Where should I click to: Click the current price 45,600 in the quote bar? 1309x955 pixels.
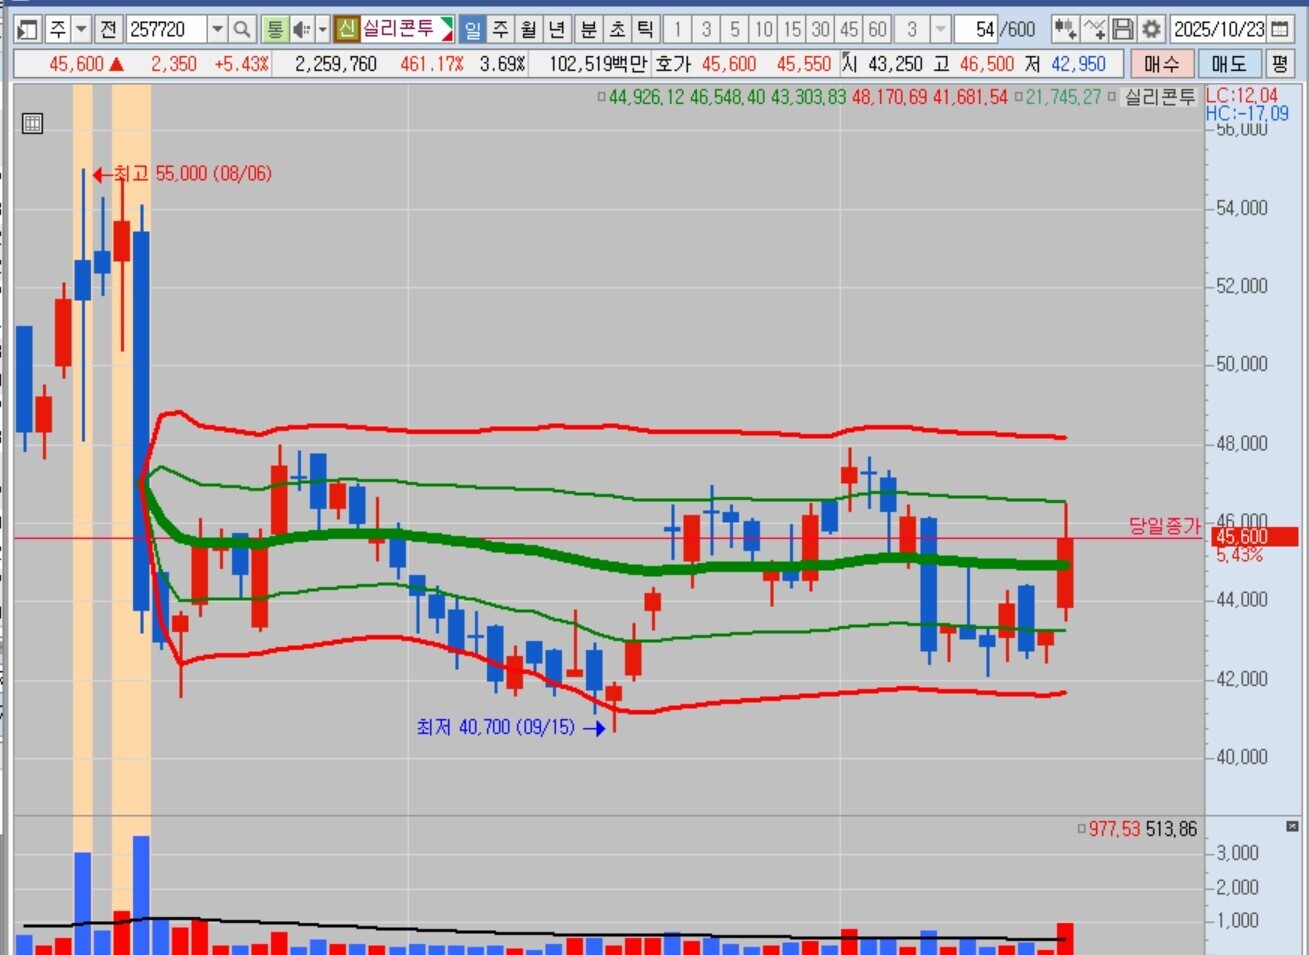tap(76, 64)
